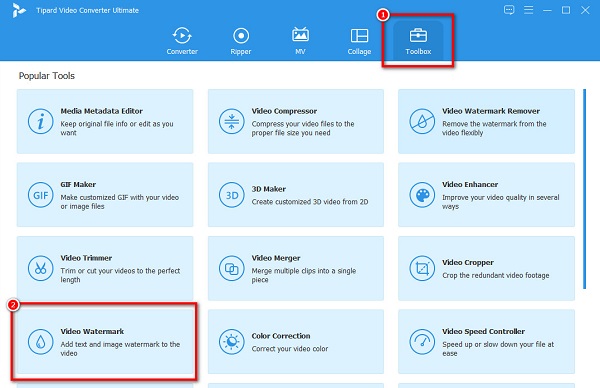Open the Converter tab
Image resolution: width=600 pixels, height=388 pixels.
182,41
